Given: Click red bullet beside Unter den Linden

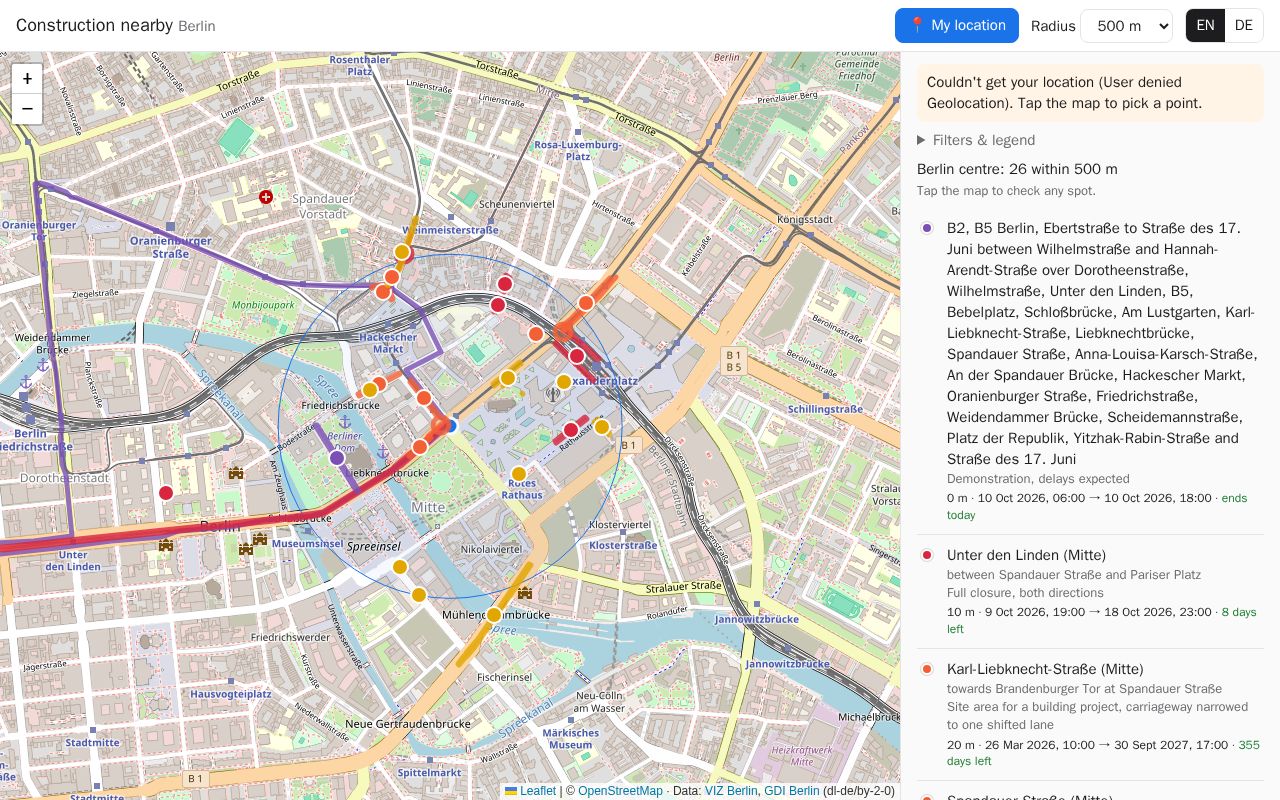Looking at the screenshot, I should [927, 555].
